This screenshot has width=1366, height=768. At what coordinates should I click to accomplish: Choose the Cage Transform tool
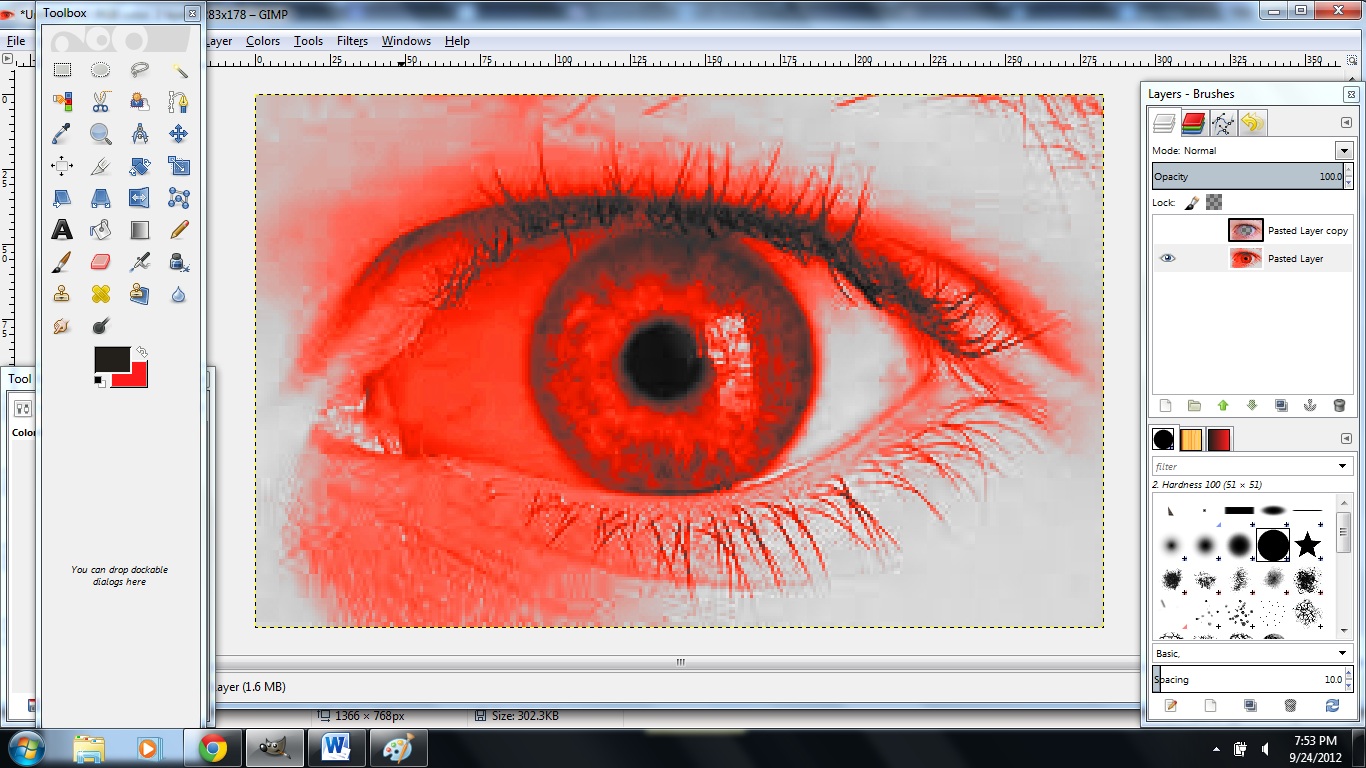pos(179,198)
